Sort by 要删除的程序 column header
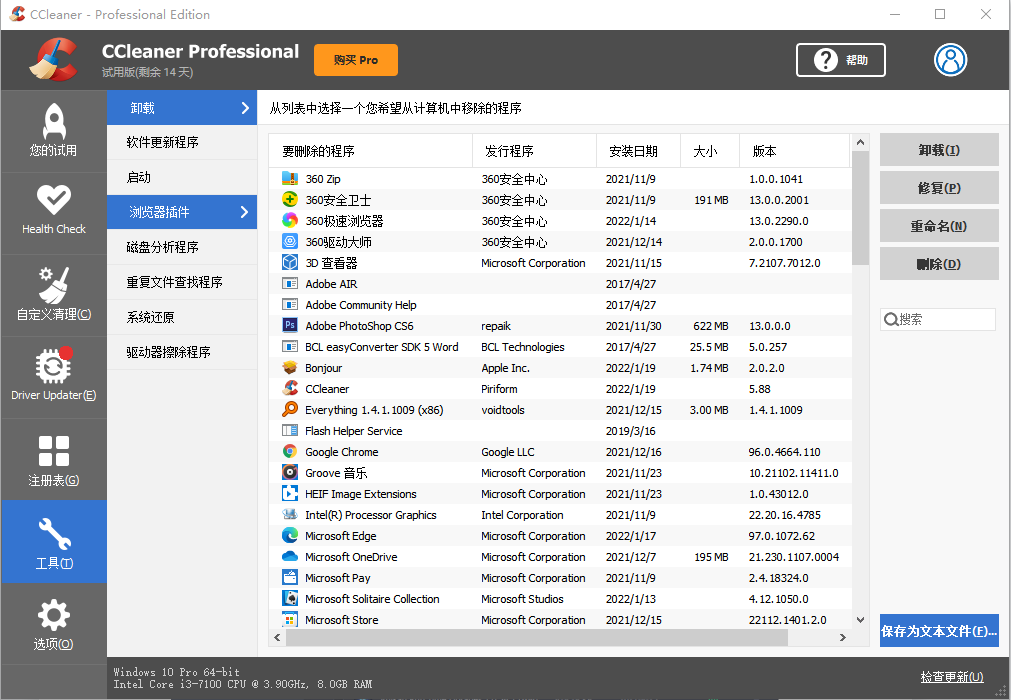This screenshot has height=700, width=1011. click(371, 151)
